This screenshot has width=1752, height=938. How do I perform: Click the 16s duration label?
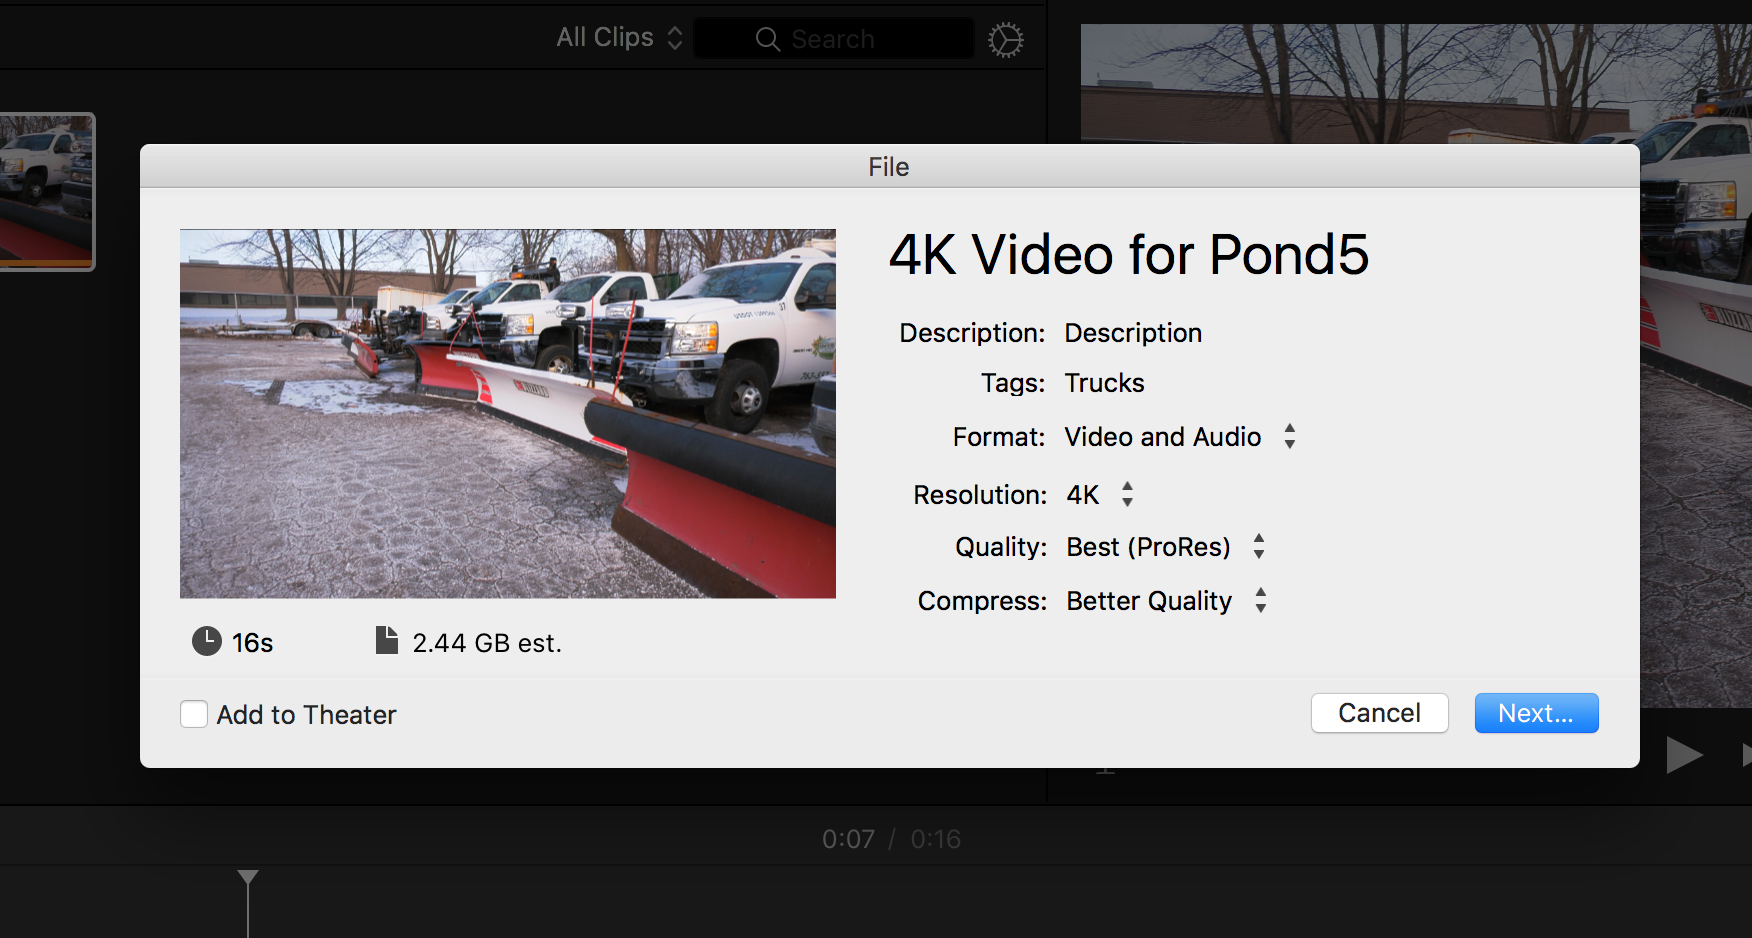click(253, 643)
